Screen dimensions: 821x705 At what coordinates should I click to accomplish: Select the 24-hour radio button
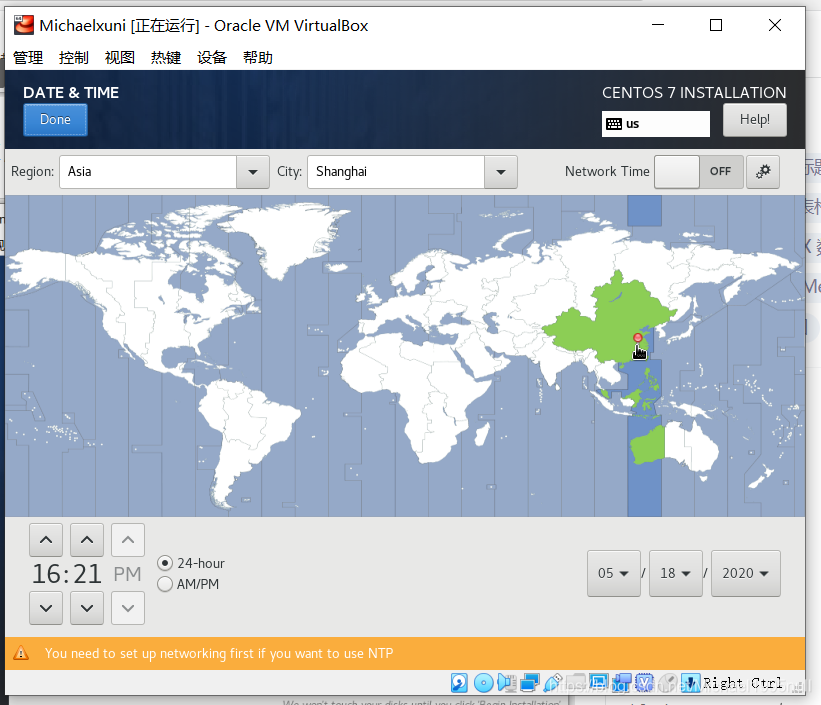pos(165,563)
